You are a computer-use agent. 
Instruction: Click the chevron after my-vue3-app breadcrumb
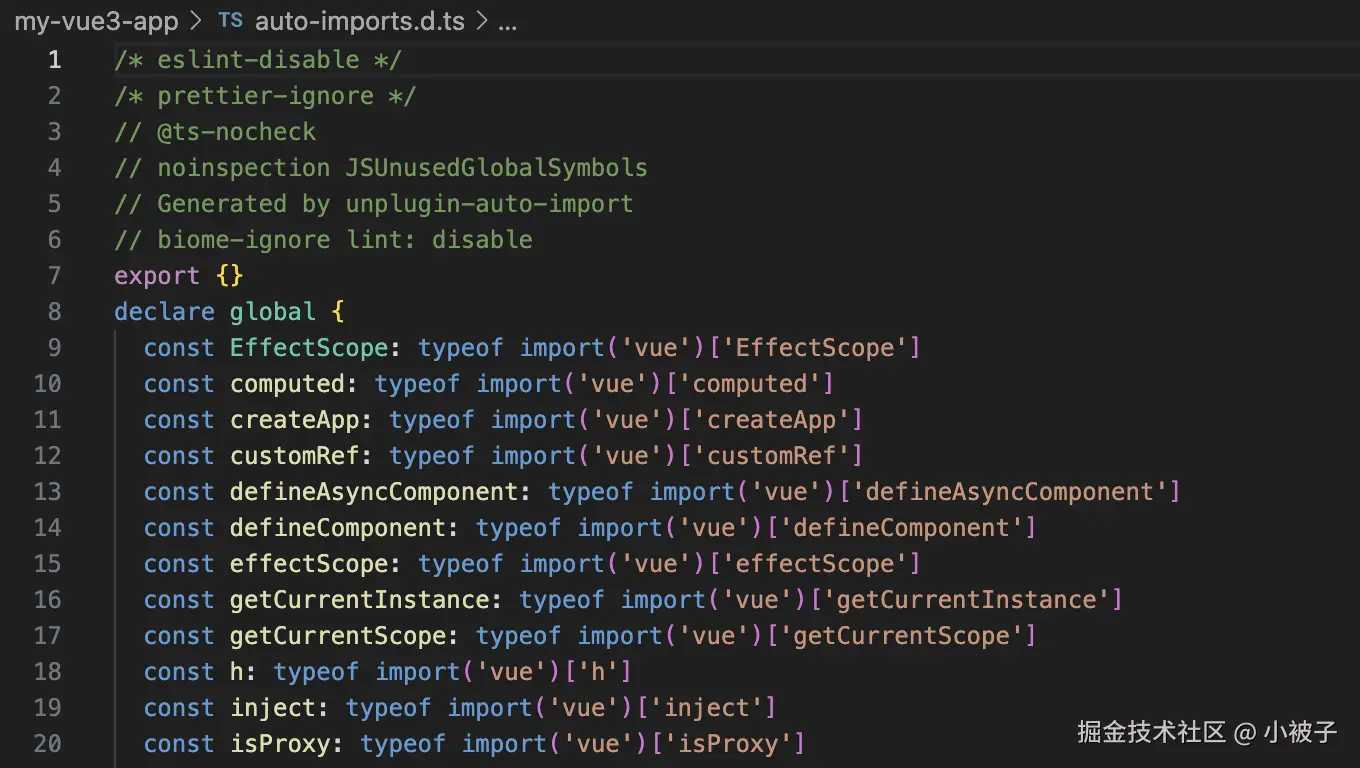(x=196, y=21)
